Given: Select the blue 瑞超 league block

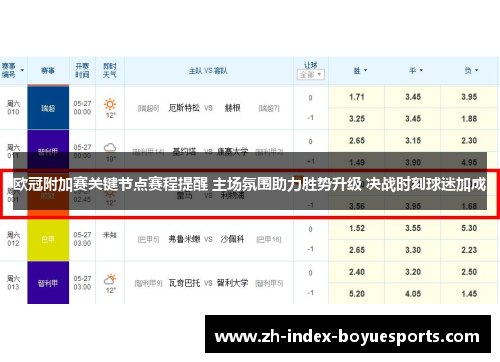Looking at the screenshot, I should [x=48, y=108].
